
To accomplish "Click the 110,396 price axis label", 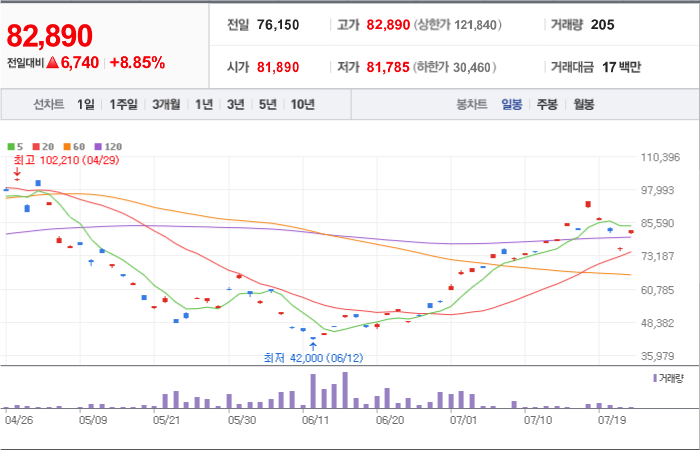I will click(660, 157).
